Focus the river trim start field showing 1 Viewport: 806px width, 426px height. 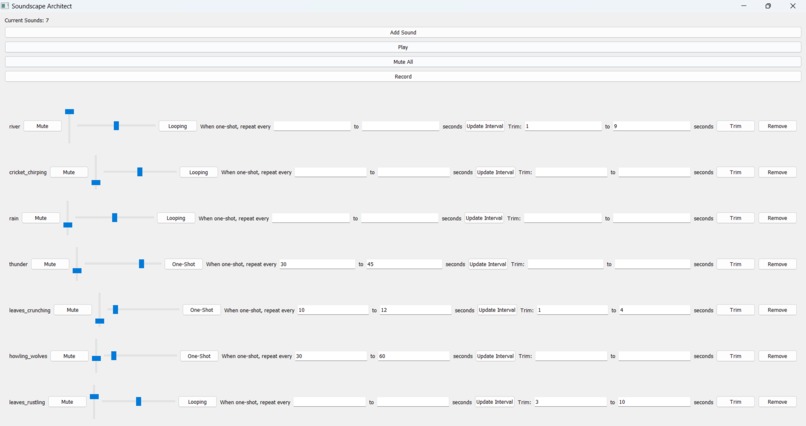click(563, 126)
